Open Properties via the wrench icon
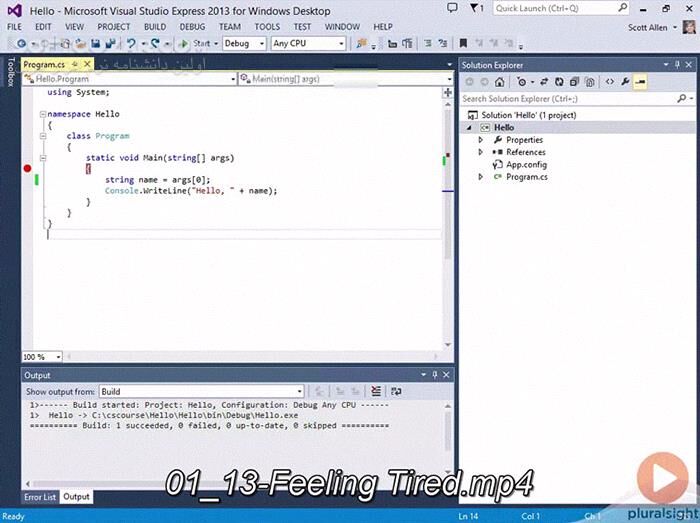Image resolution: width=700 pixels, height=523 pixels. coord(625,82)
